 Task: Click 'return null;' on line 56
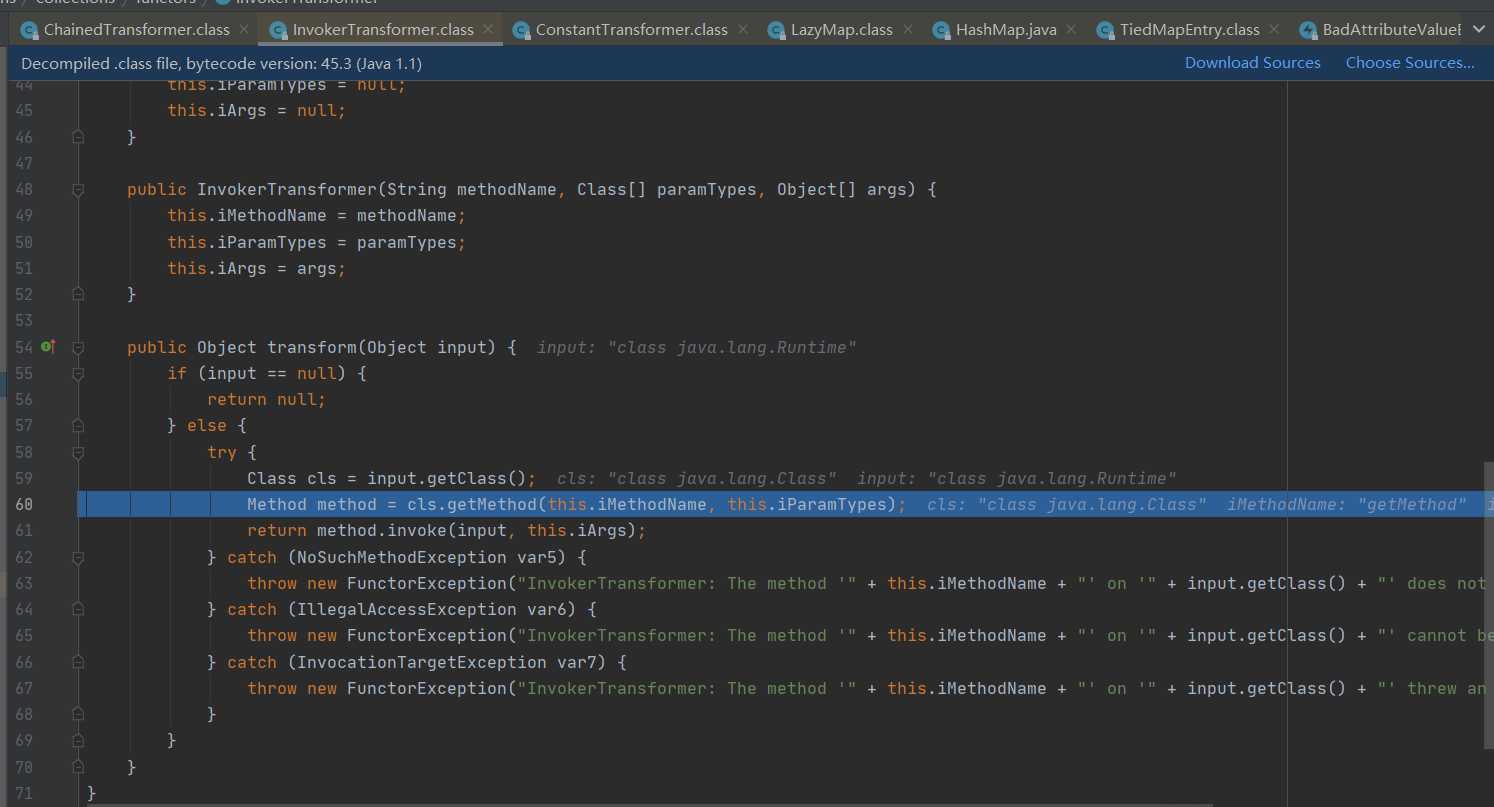(x=267, y=399)
